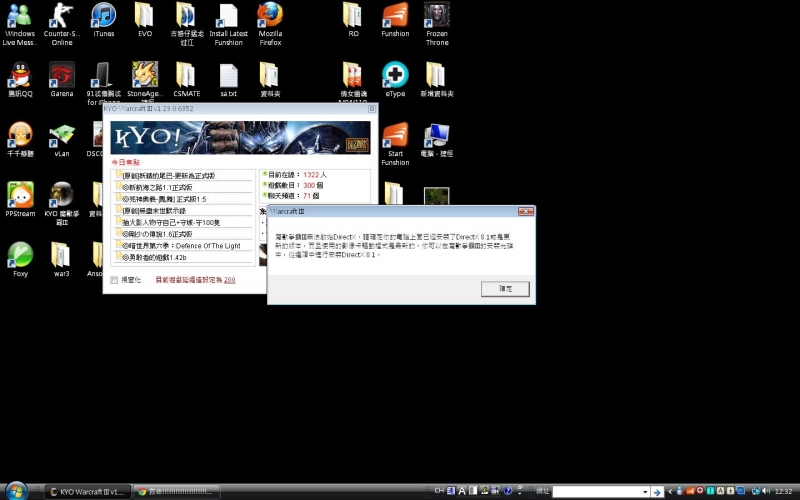The image size is (800, 500).
Task: Click the KYO window title bar button
Action: (x=372, y=109)
